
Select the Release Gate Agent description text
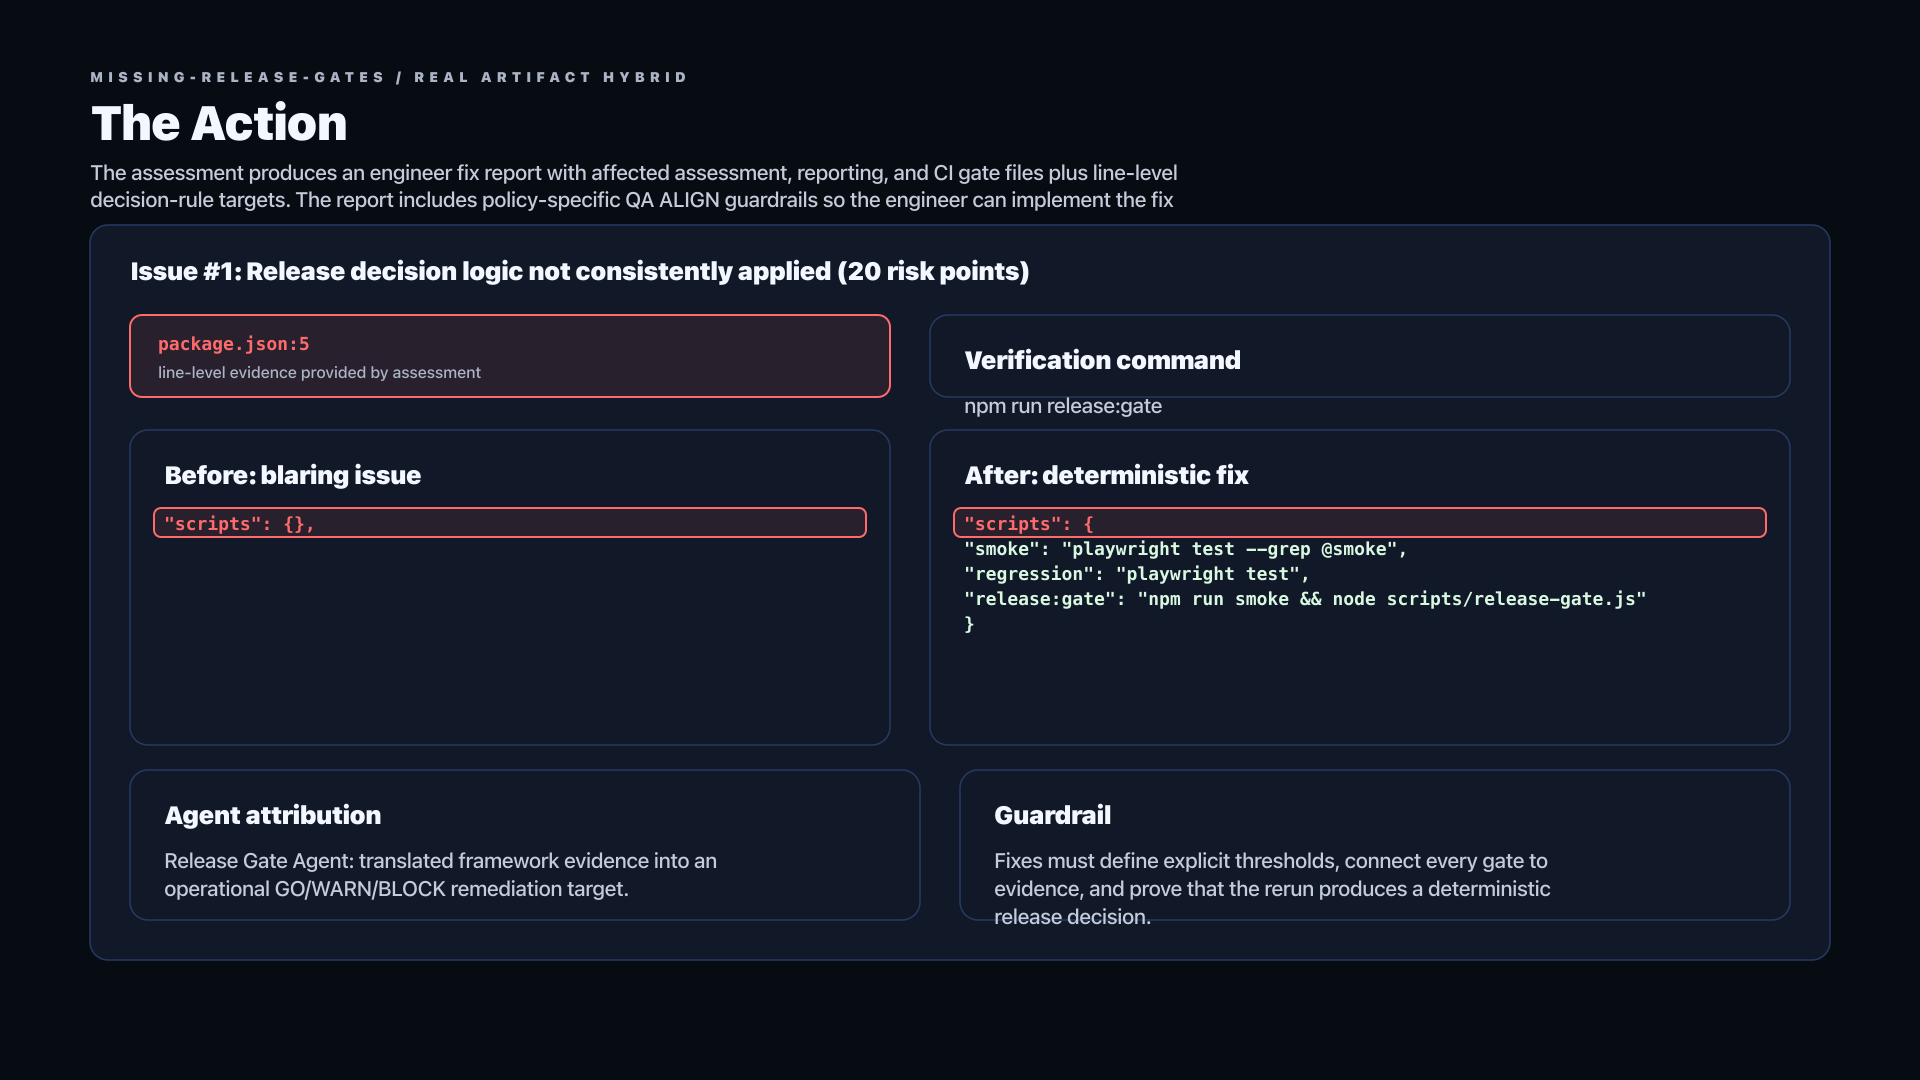(441, 875)
